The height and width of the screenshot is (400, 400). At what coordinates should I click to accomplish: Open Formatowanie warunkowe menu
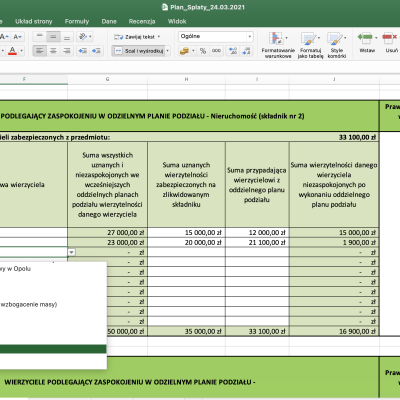click(x=278, y=45)
